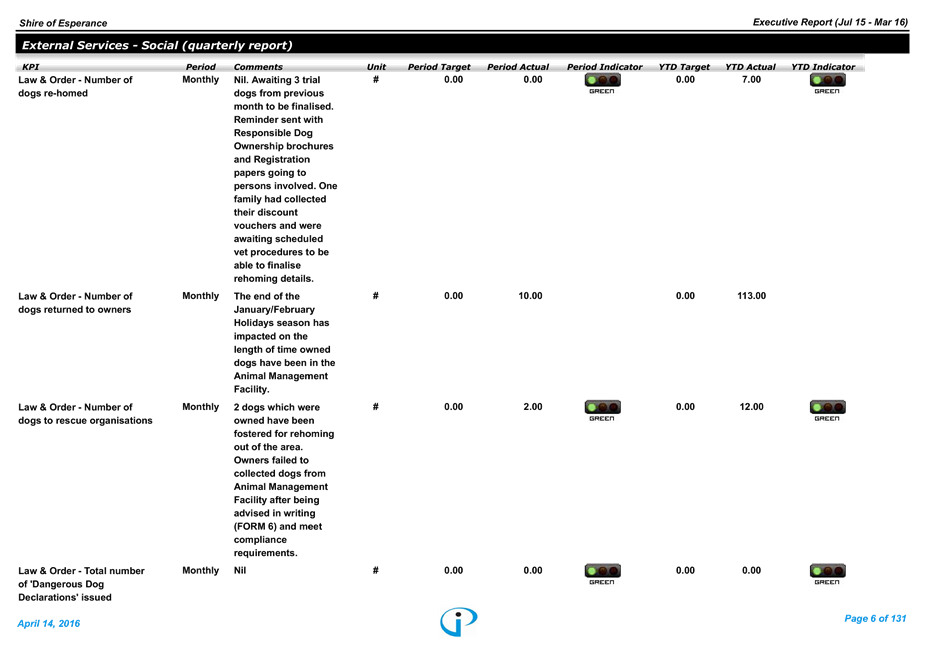Click the 'KPI' column header
Screen dimensions: 928x657
31,67
